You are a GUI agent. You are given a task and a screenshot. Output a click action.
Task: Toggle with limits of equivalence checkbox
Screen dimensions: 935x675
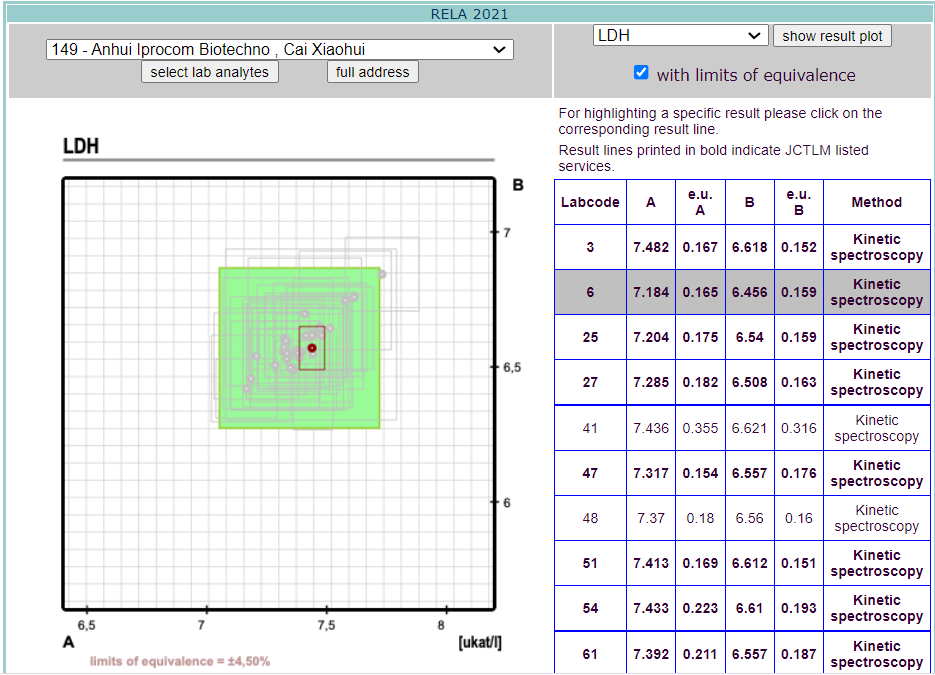click(x=641, y=73)
